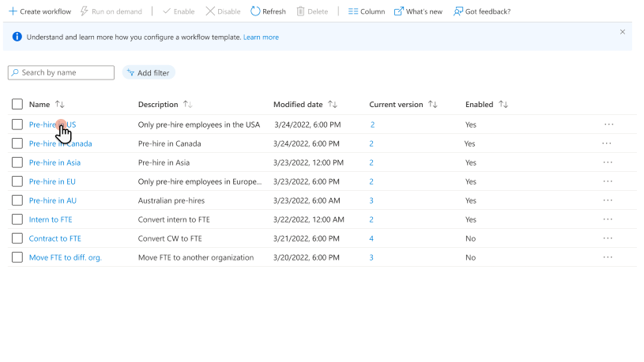Sort by Description column arrows
Viewport: 644px width, 362px height.
(x=188, y=104)
